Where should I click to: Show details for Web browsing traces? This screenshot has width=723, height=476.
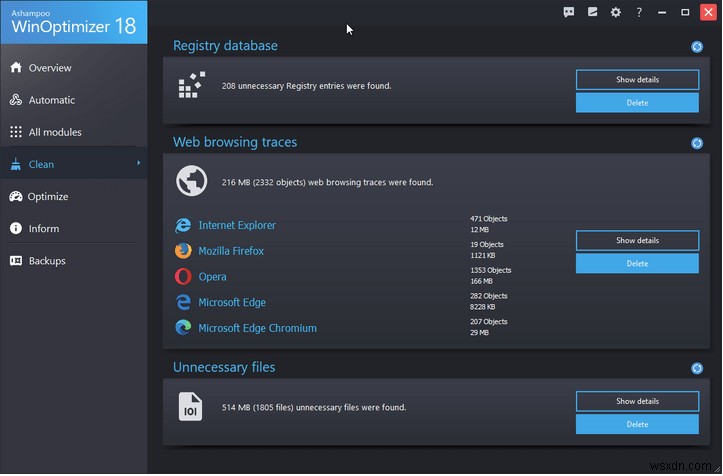637,241
